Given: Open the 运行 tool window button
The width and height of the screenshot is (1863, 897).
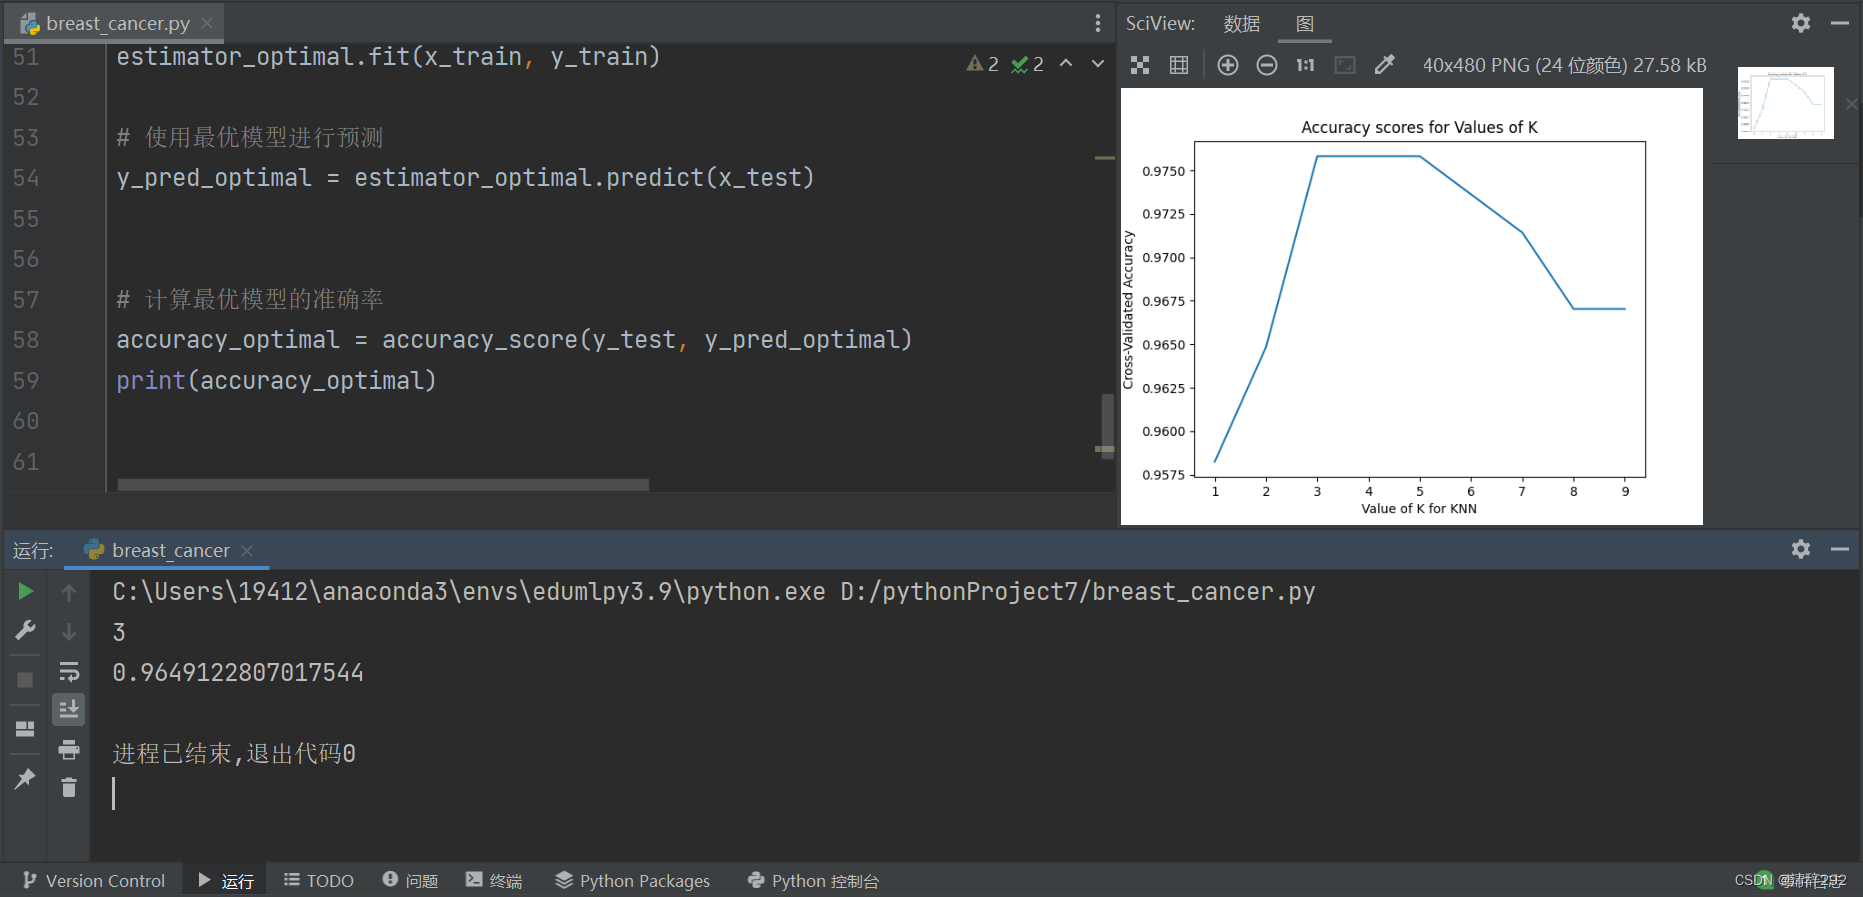Looking at the screenshot, I should [x=226, y=881].
